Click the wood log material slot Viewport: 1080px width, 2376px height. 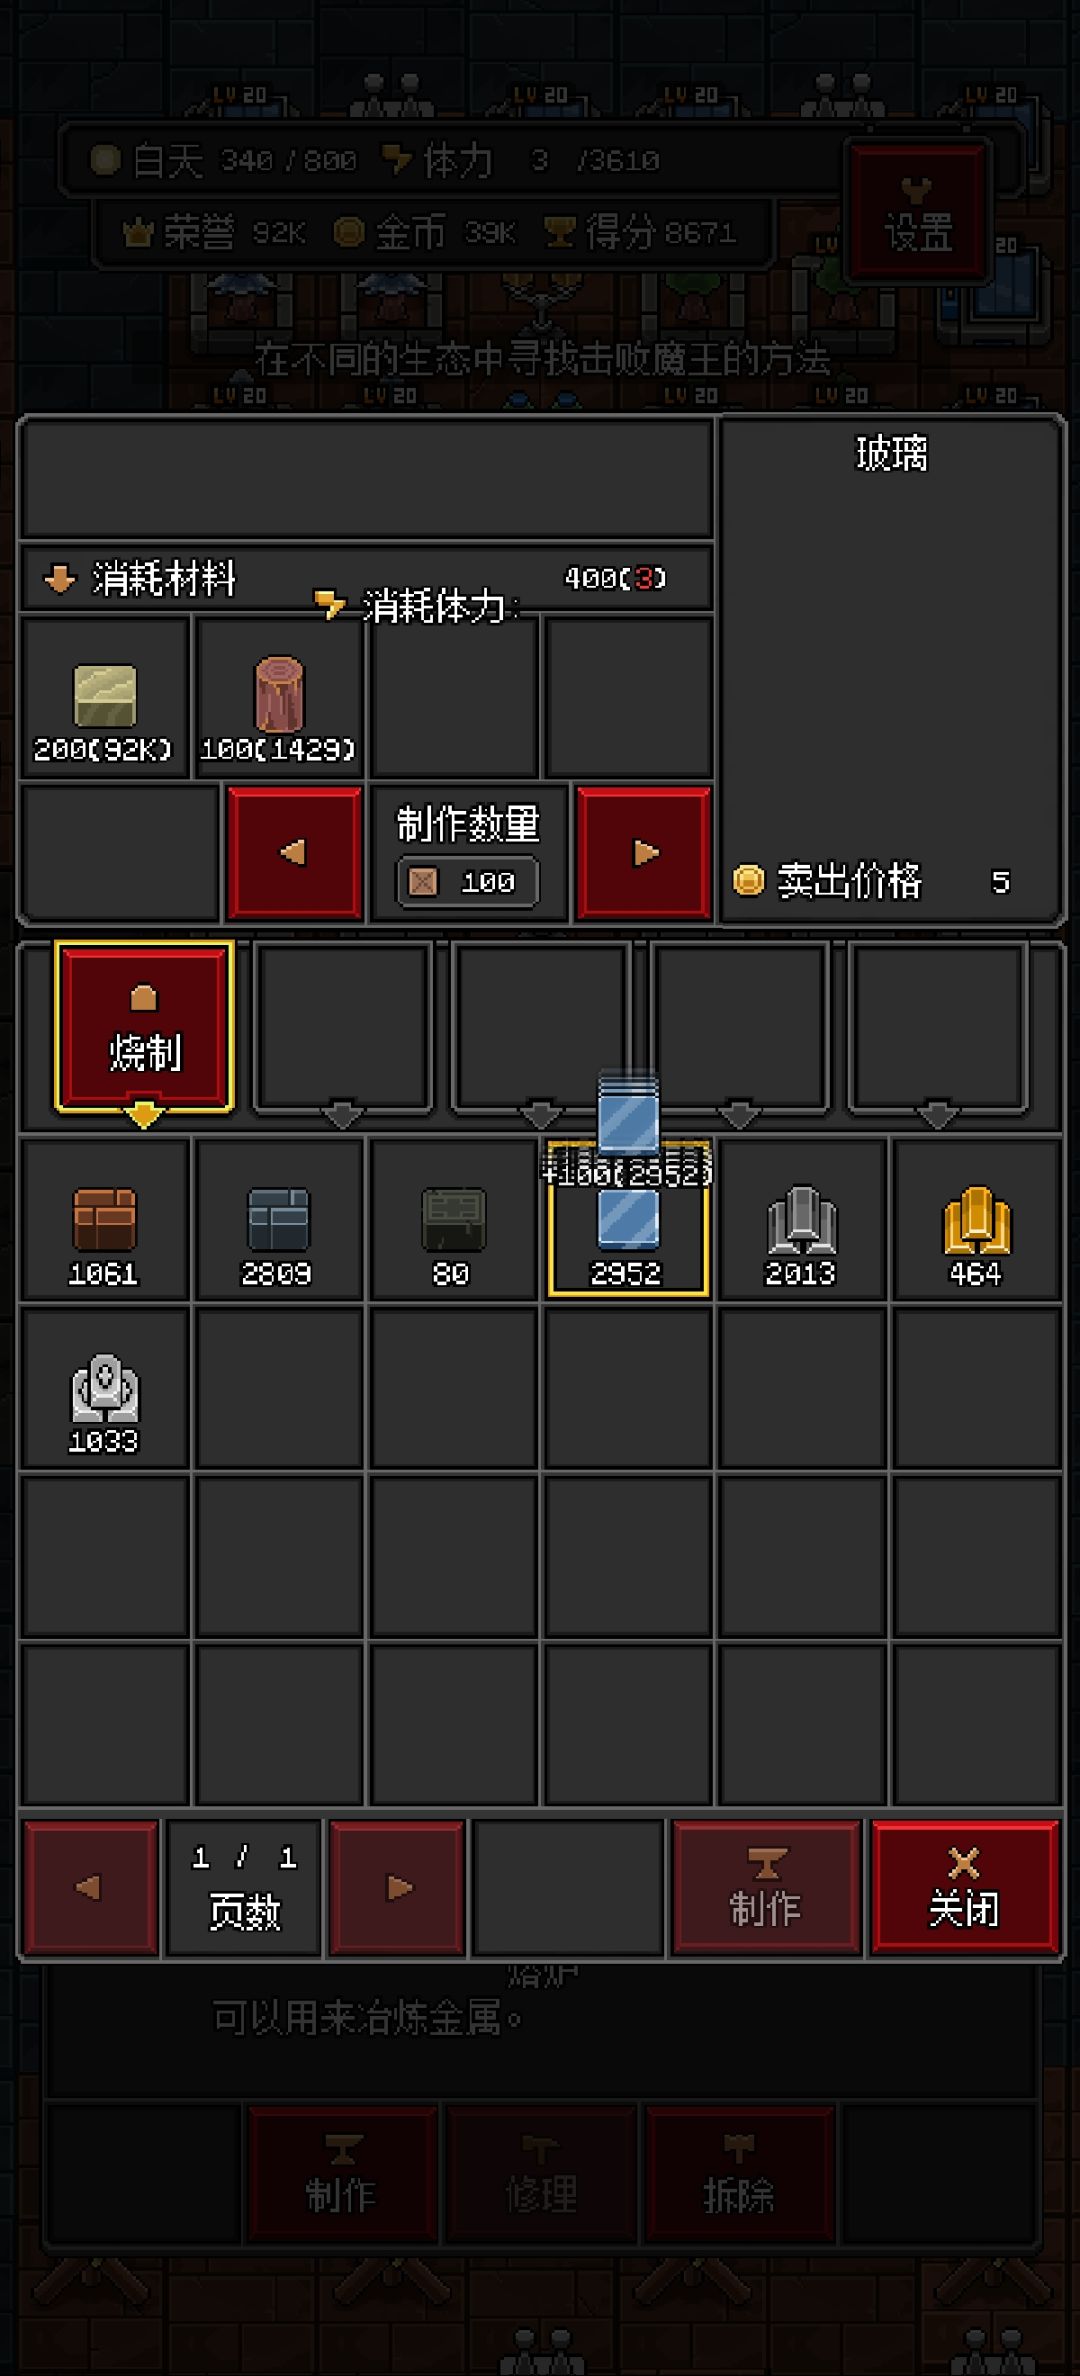[279, 698]
